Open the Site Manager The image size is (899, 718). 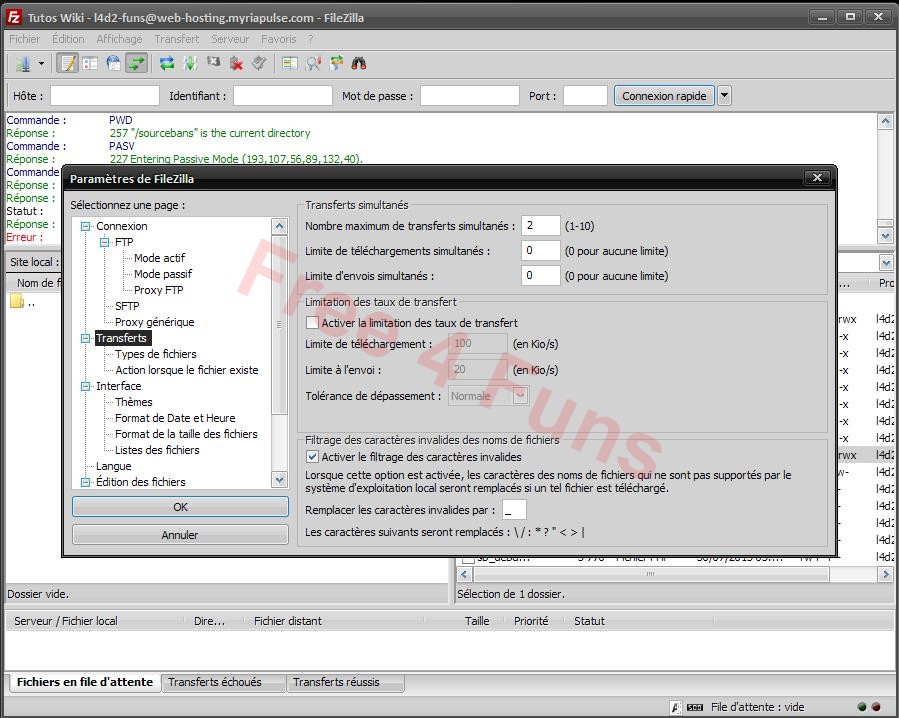22,62
